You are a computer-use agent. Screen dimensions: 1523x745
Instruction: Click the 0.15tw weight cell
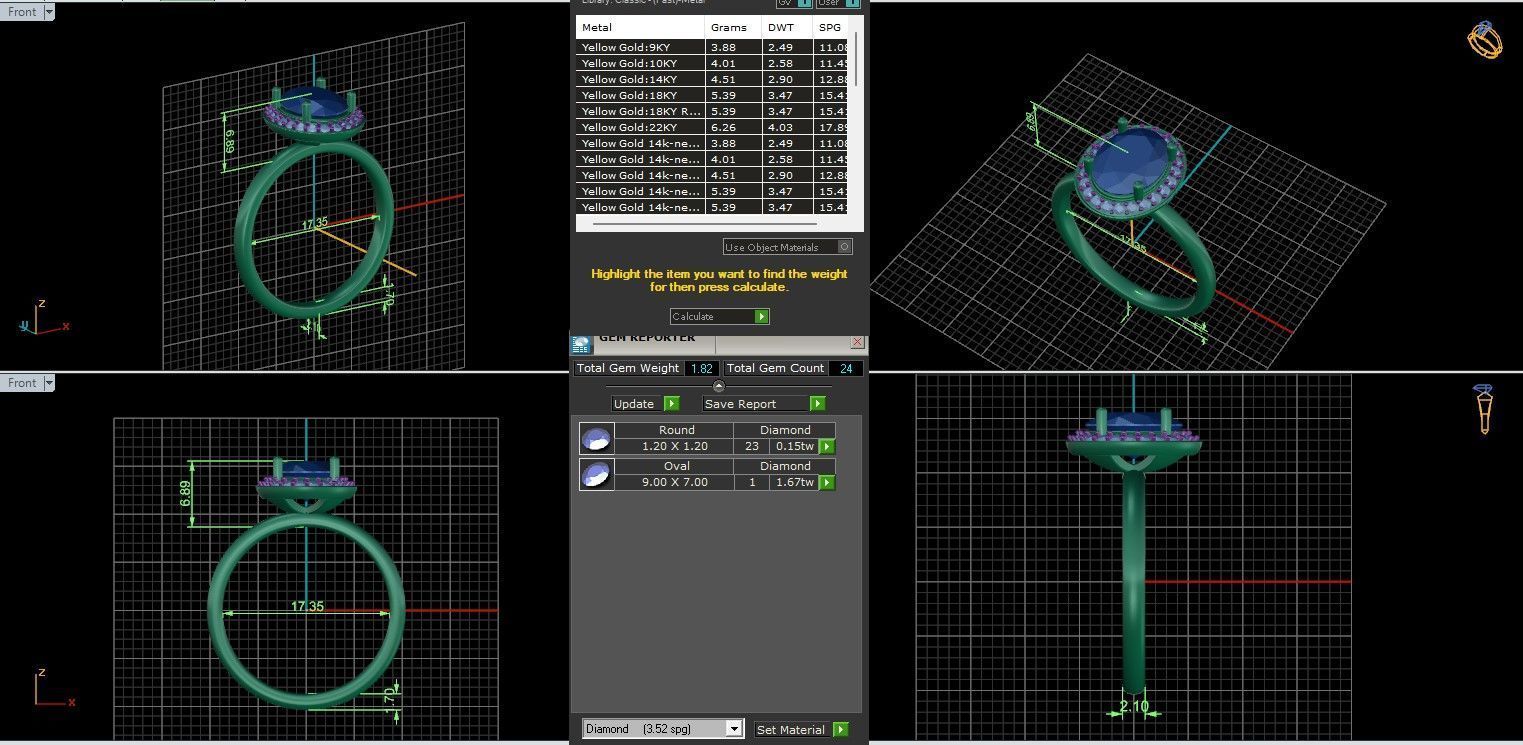[795, 446]
